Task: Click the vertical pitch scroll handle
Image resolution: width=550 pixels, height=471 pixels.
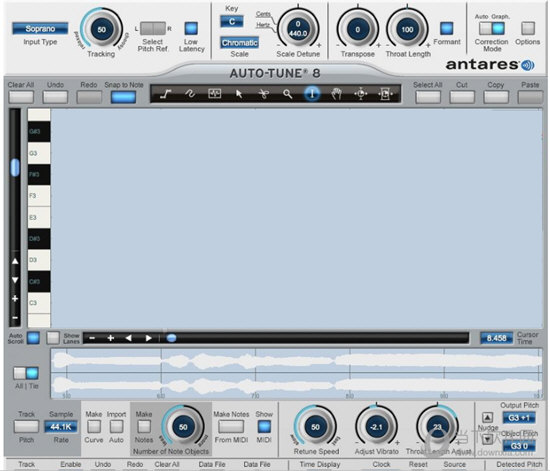Action: pyautogui.click(x=15, y=167)
